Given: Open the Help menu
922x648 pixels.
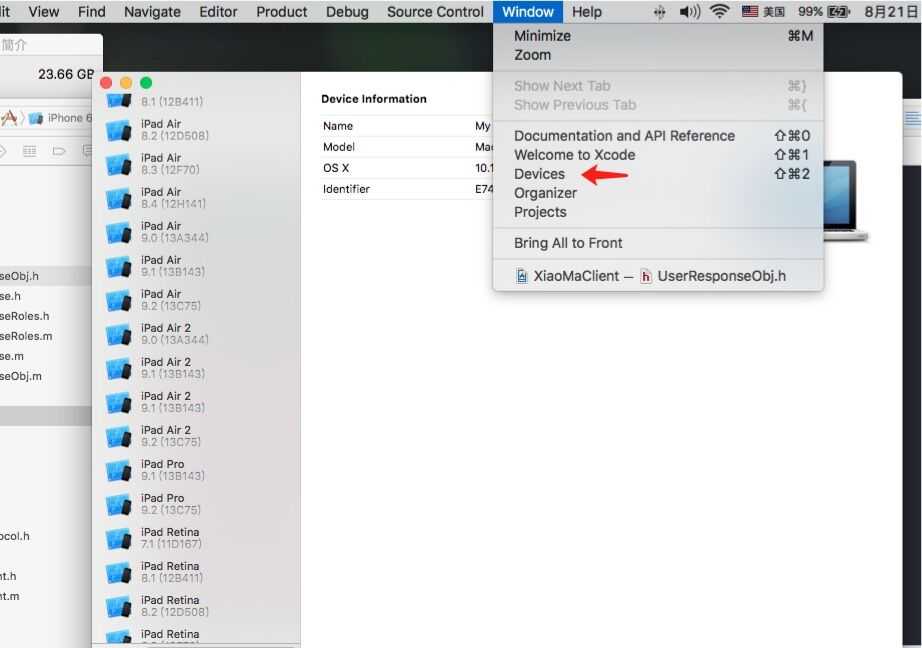Looking at the screenshot, I should pyautogui.click(x=587, y=12).
